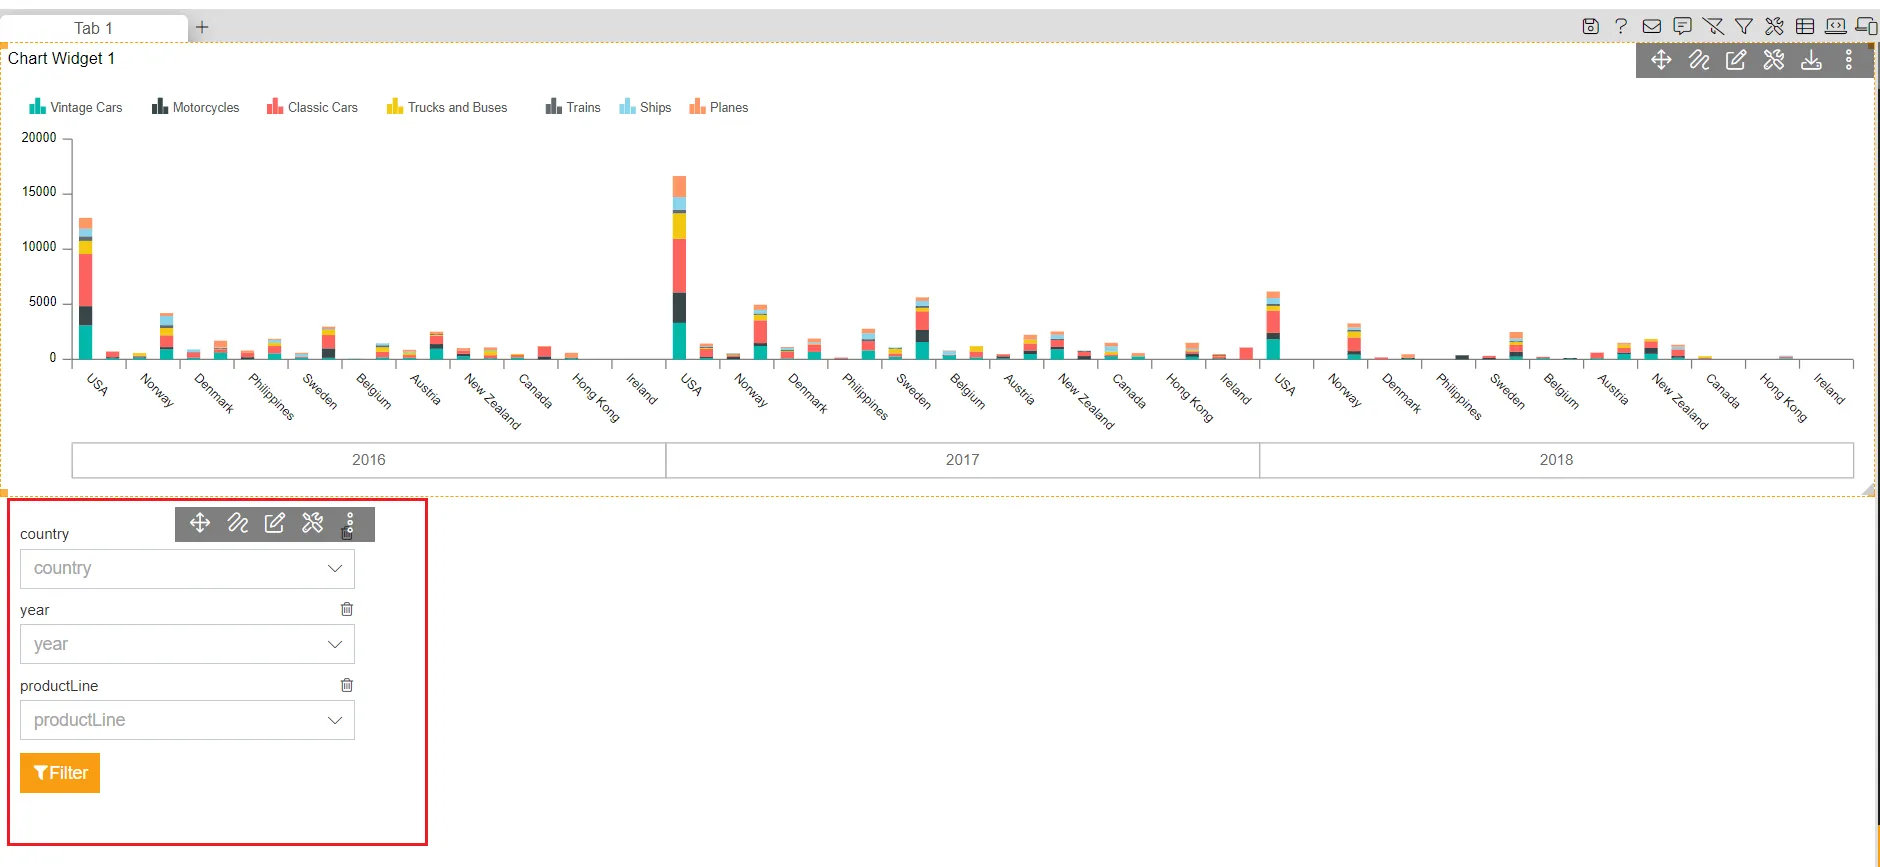This screenshot has height=867, width=1880.
Task: Click the 2017 year axis band
Action: (x=962, y=460)
